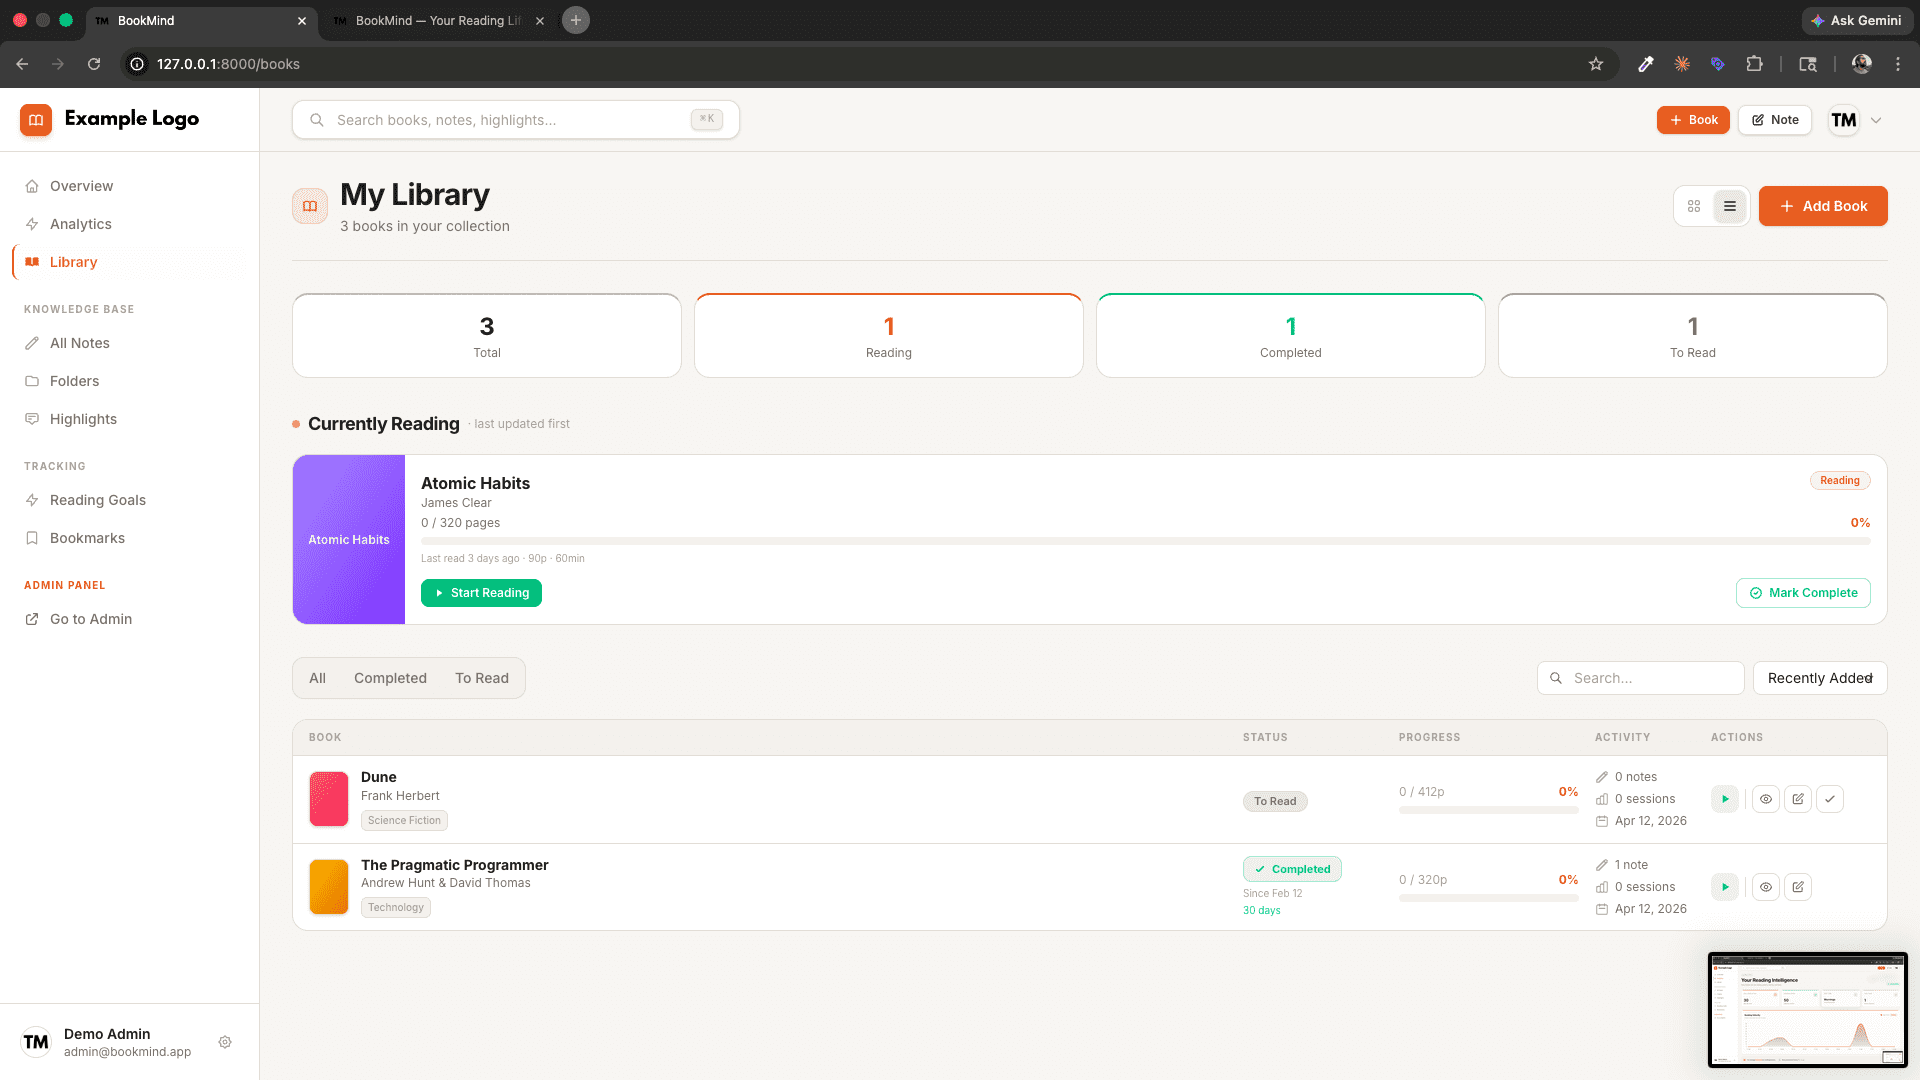
Task: Select the Completed filter tab
Action: click(x=390, y=678)
